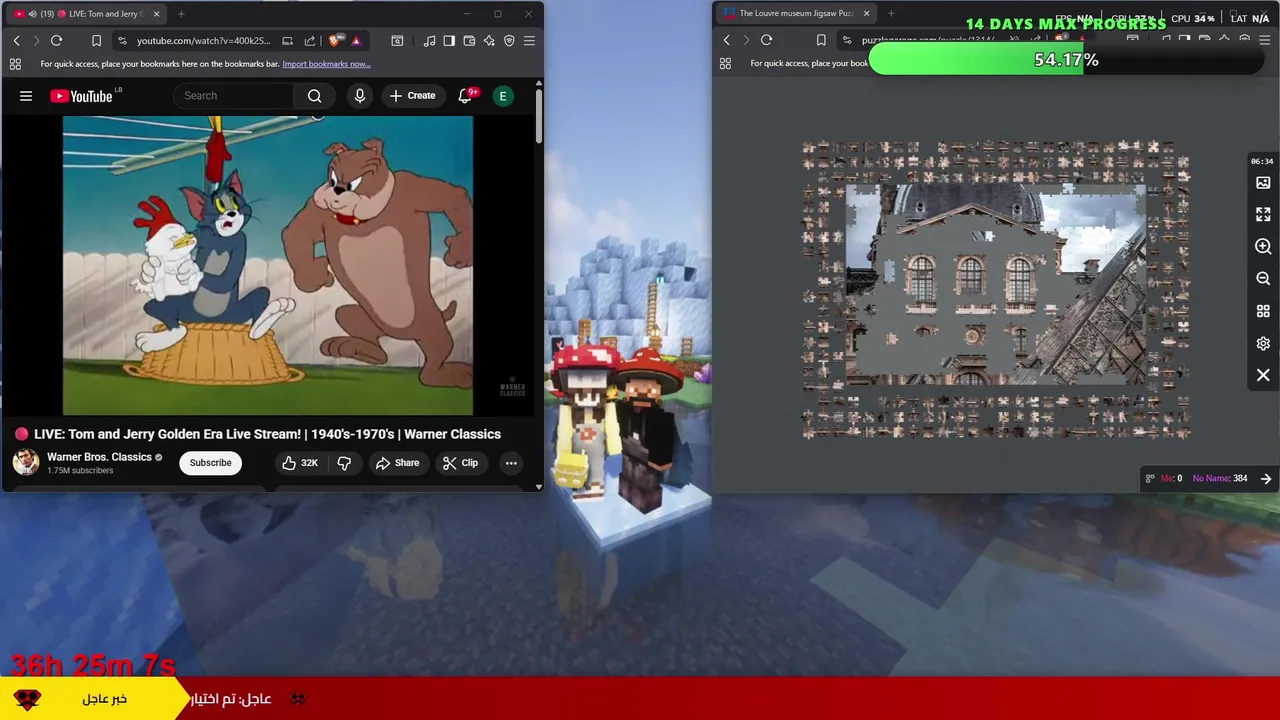The width and height of the screenshot is (1280, 720).
Task: Subscribe to Warner Bros. Classics
Action: click(x=210, y=463)
